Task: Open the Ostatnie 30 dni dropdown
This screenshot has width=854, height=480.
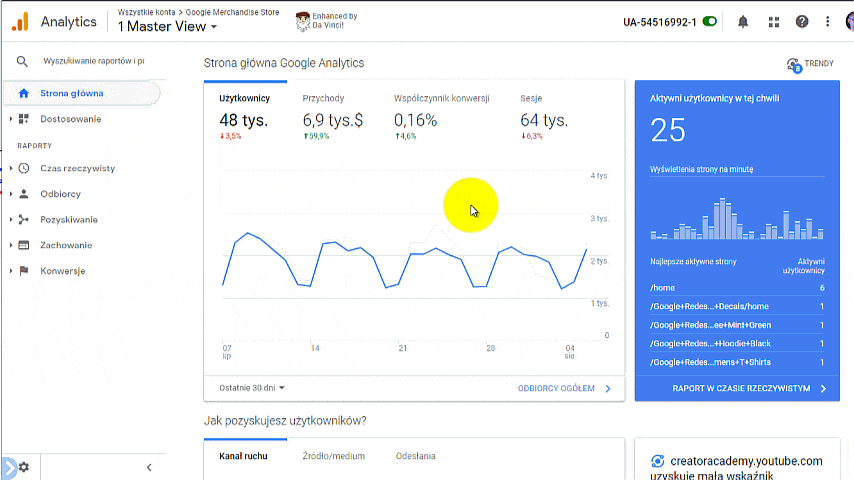Action: pos(252,388)
